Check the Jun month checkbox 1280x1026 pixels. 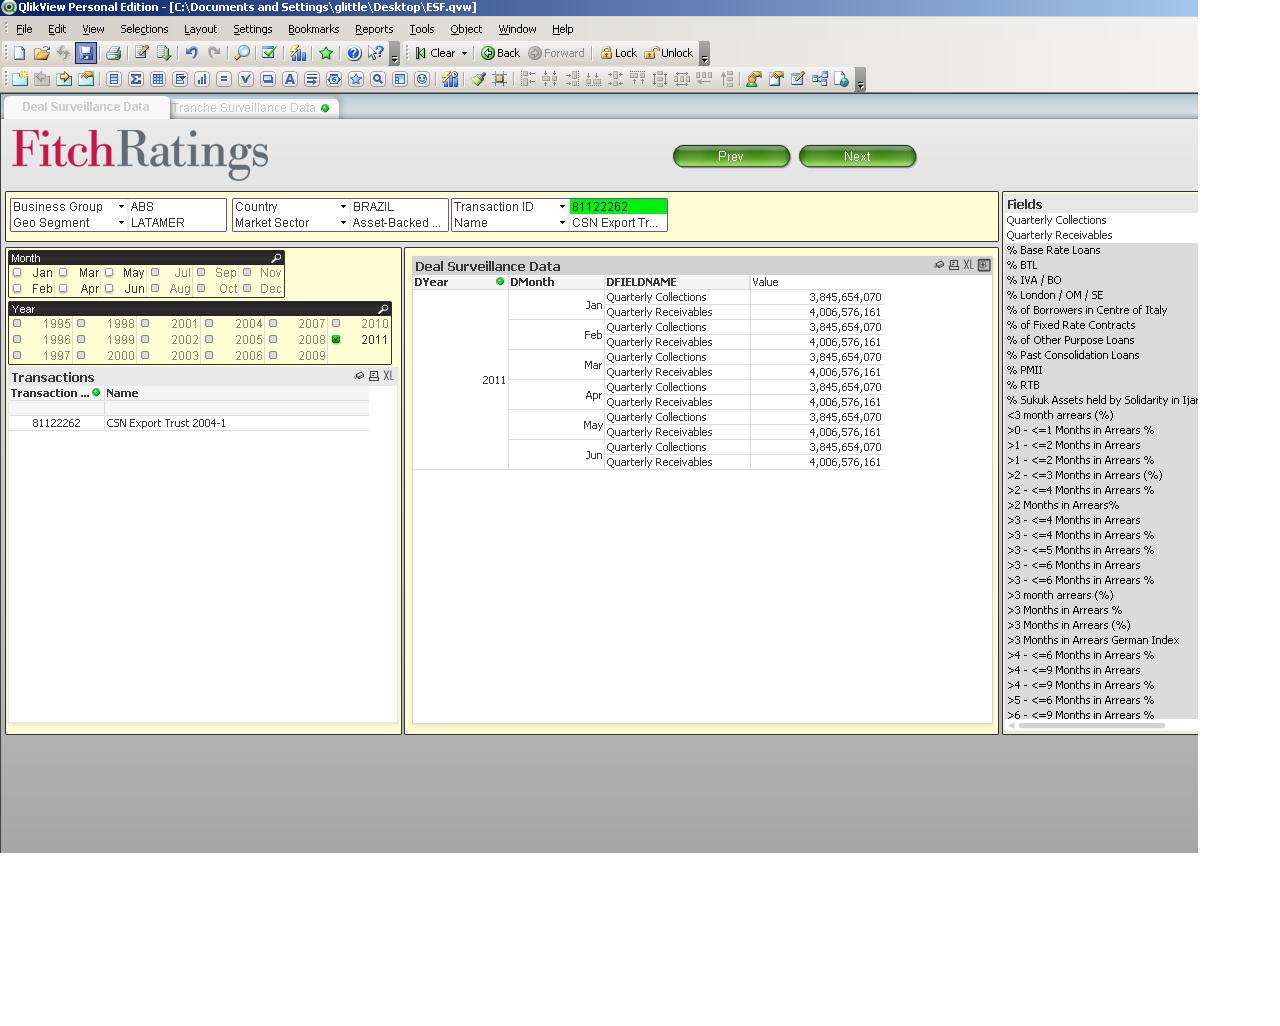pyautogui.click(x=109, y=288)
